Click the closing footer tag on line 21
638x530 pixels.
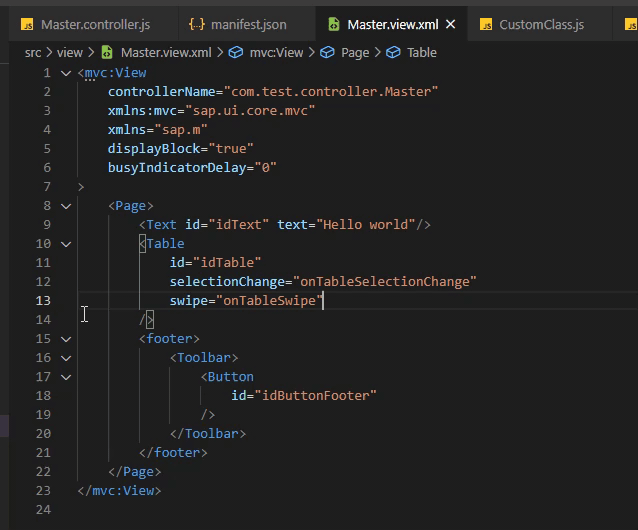coord(173,453)
